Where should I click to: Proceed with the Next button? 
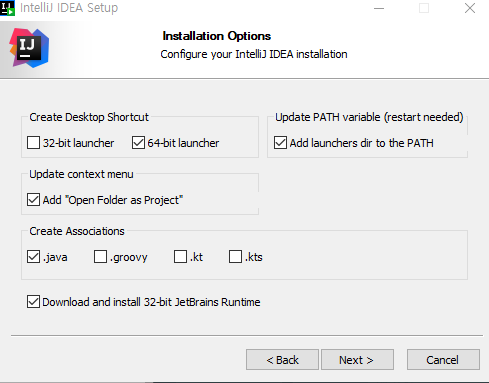click(x=357, y=360)
